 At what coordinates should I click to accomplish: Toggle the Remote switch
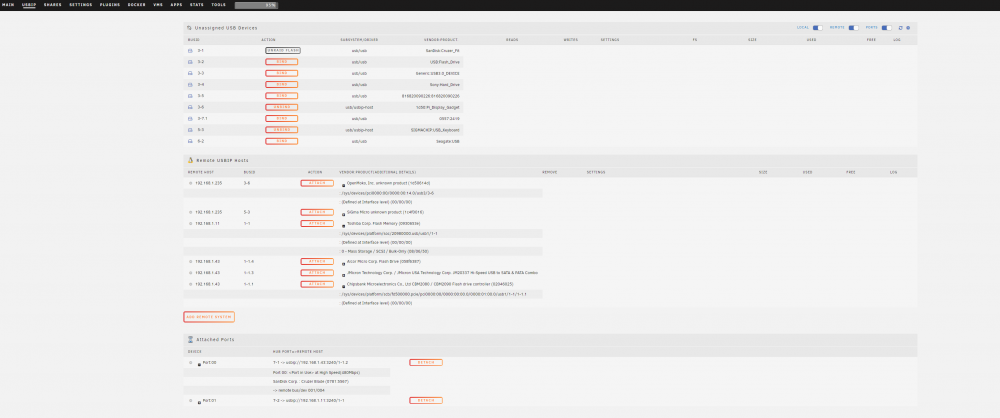[x=853, y=28]
